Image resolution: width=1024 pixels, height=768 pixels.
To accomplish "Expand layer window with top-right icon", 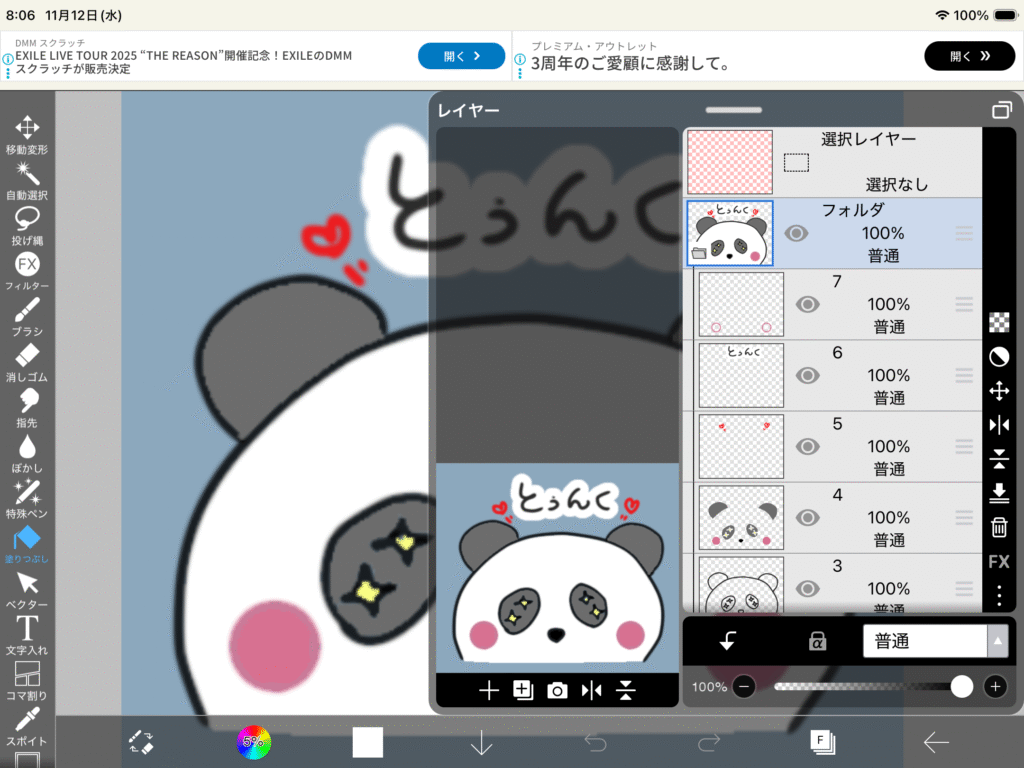I will pyautogui.click(x=1001, y=110).
